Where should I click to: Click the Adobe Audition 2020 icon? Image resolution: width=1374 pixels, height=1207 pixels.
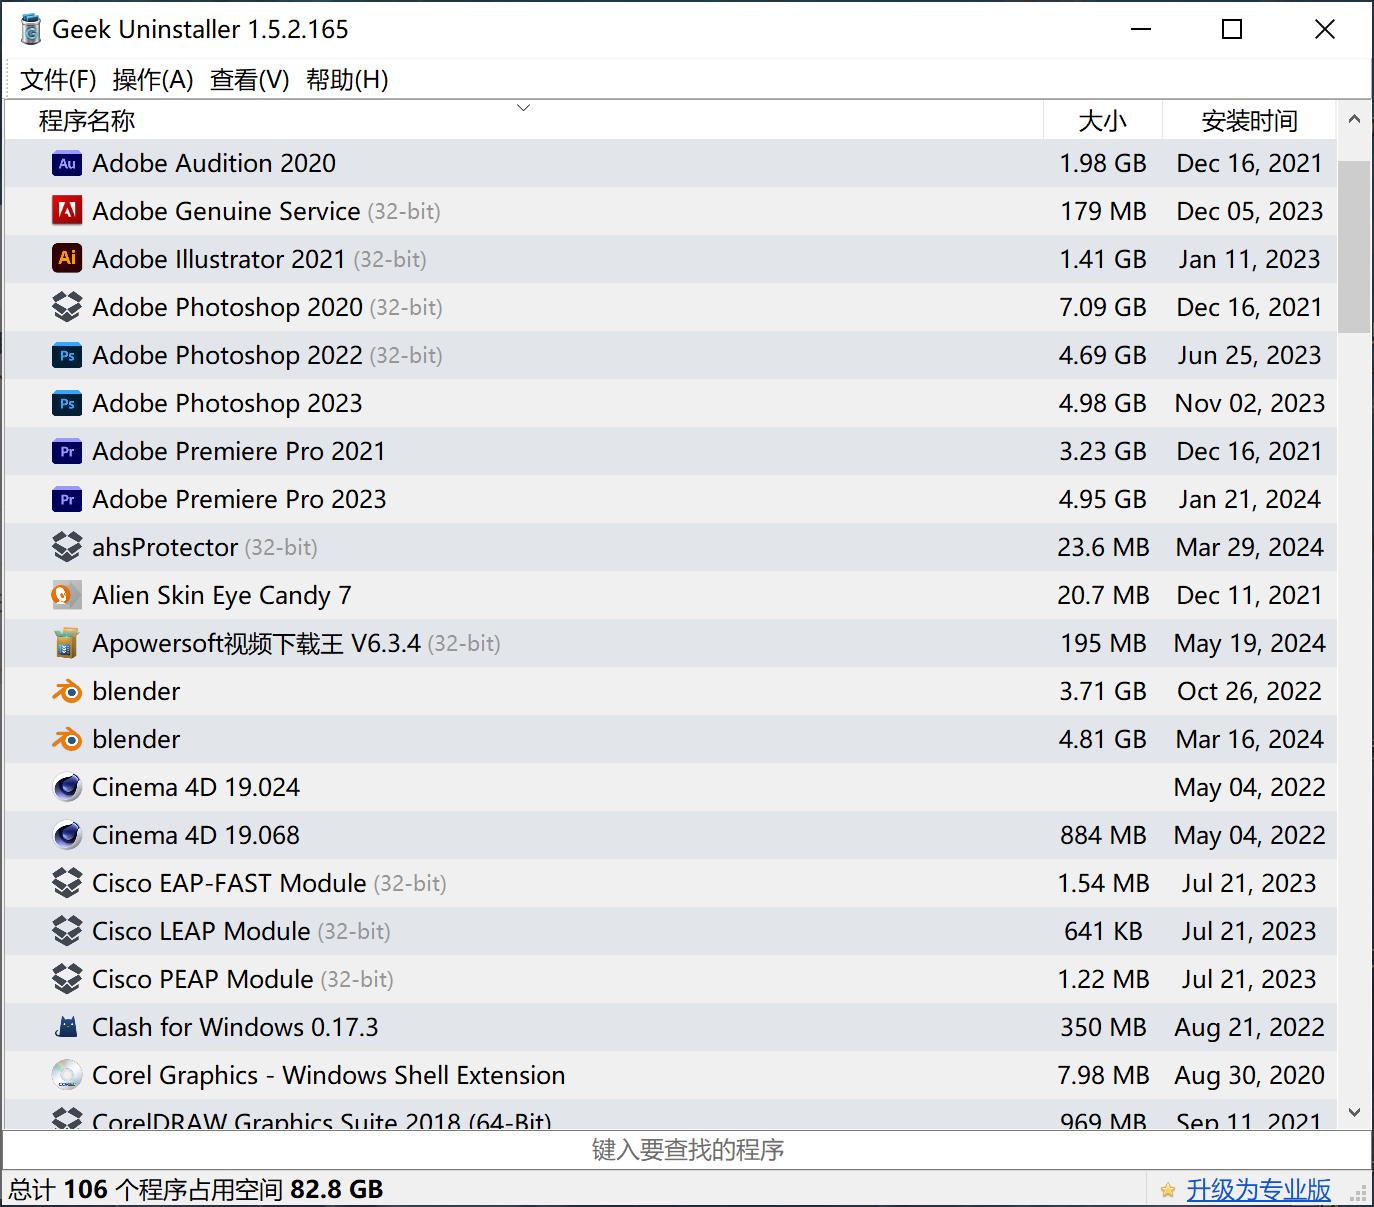click(67, 163)
